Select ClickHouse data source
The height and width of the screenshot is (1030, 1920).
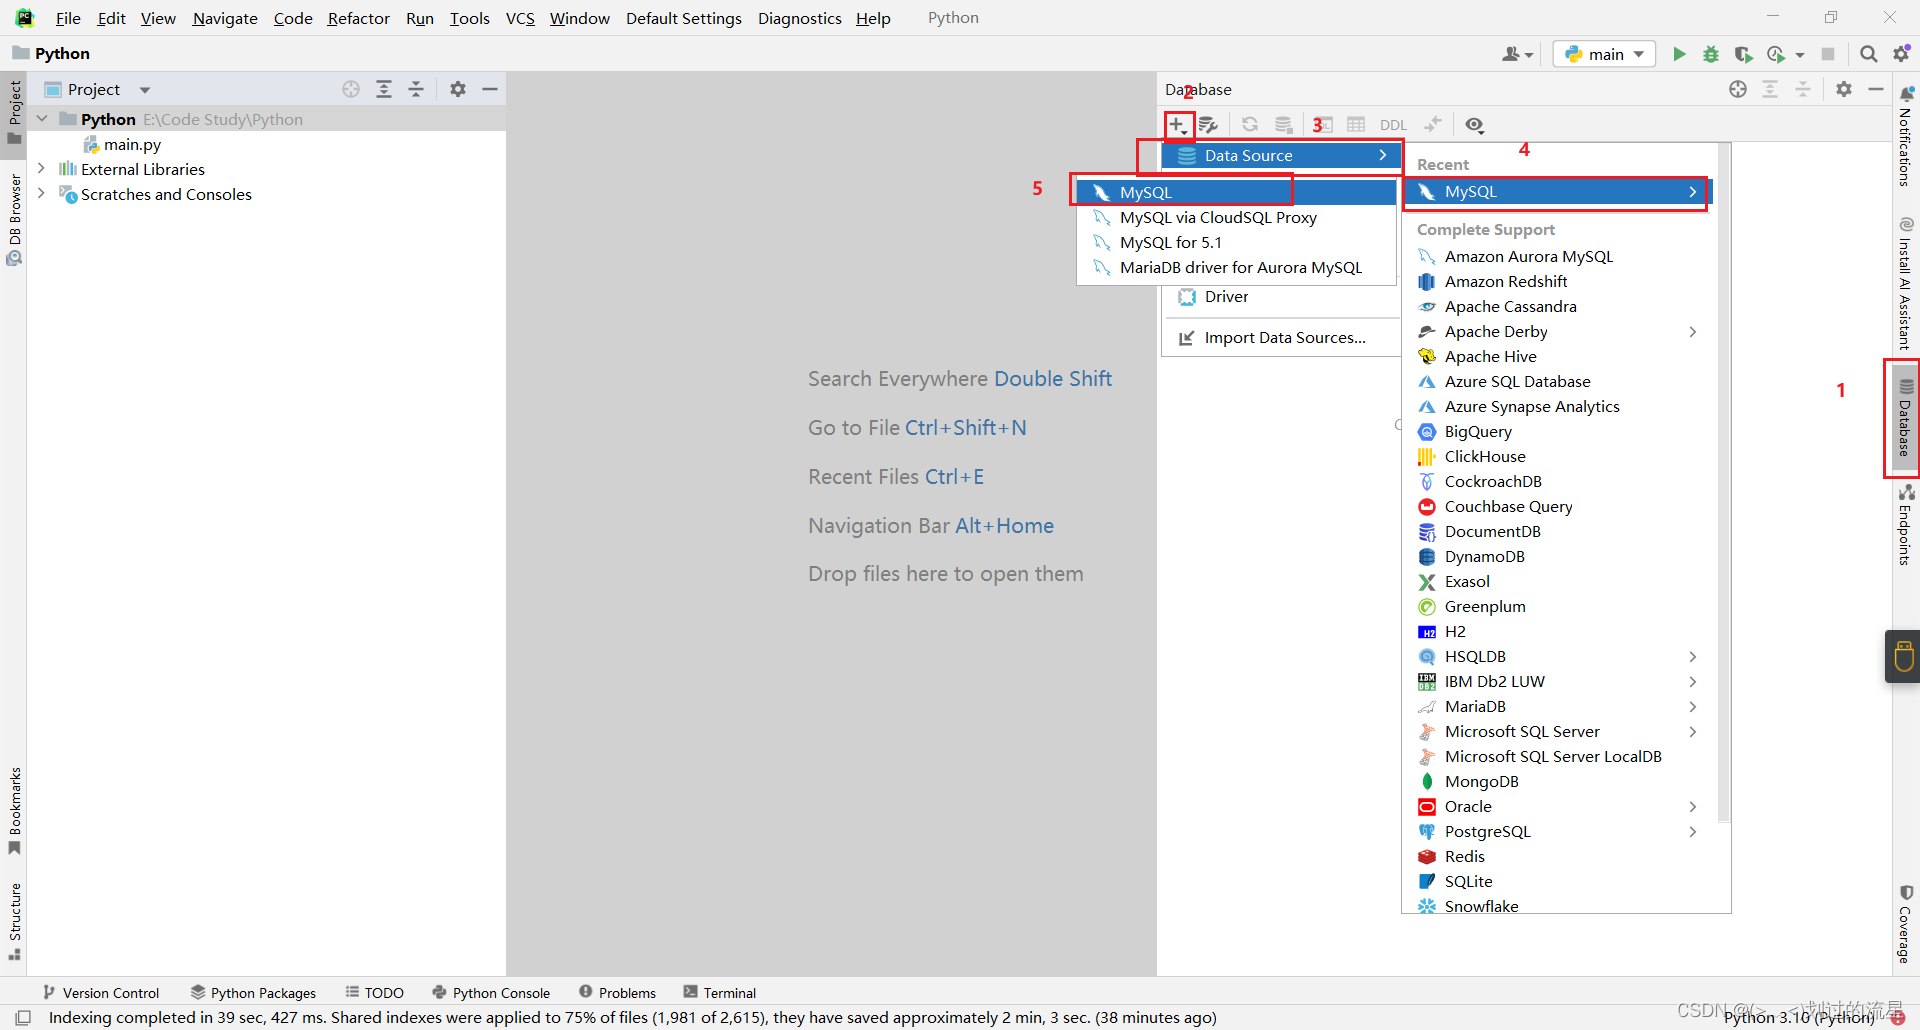pyautogui.click(x=1559, y=456)
